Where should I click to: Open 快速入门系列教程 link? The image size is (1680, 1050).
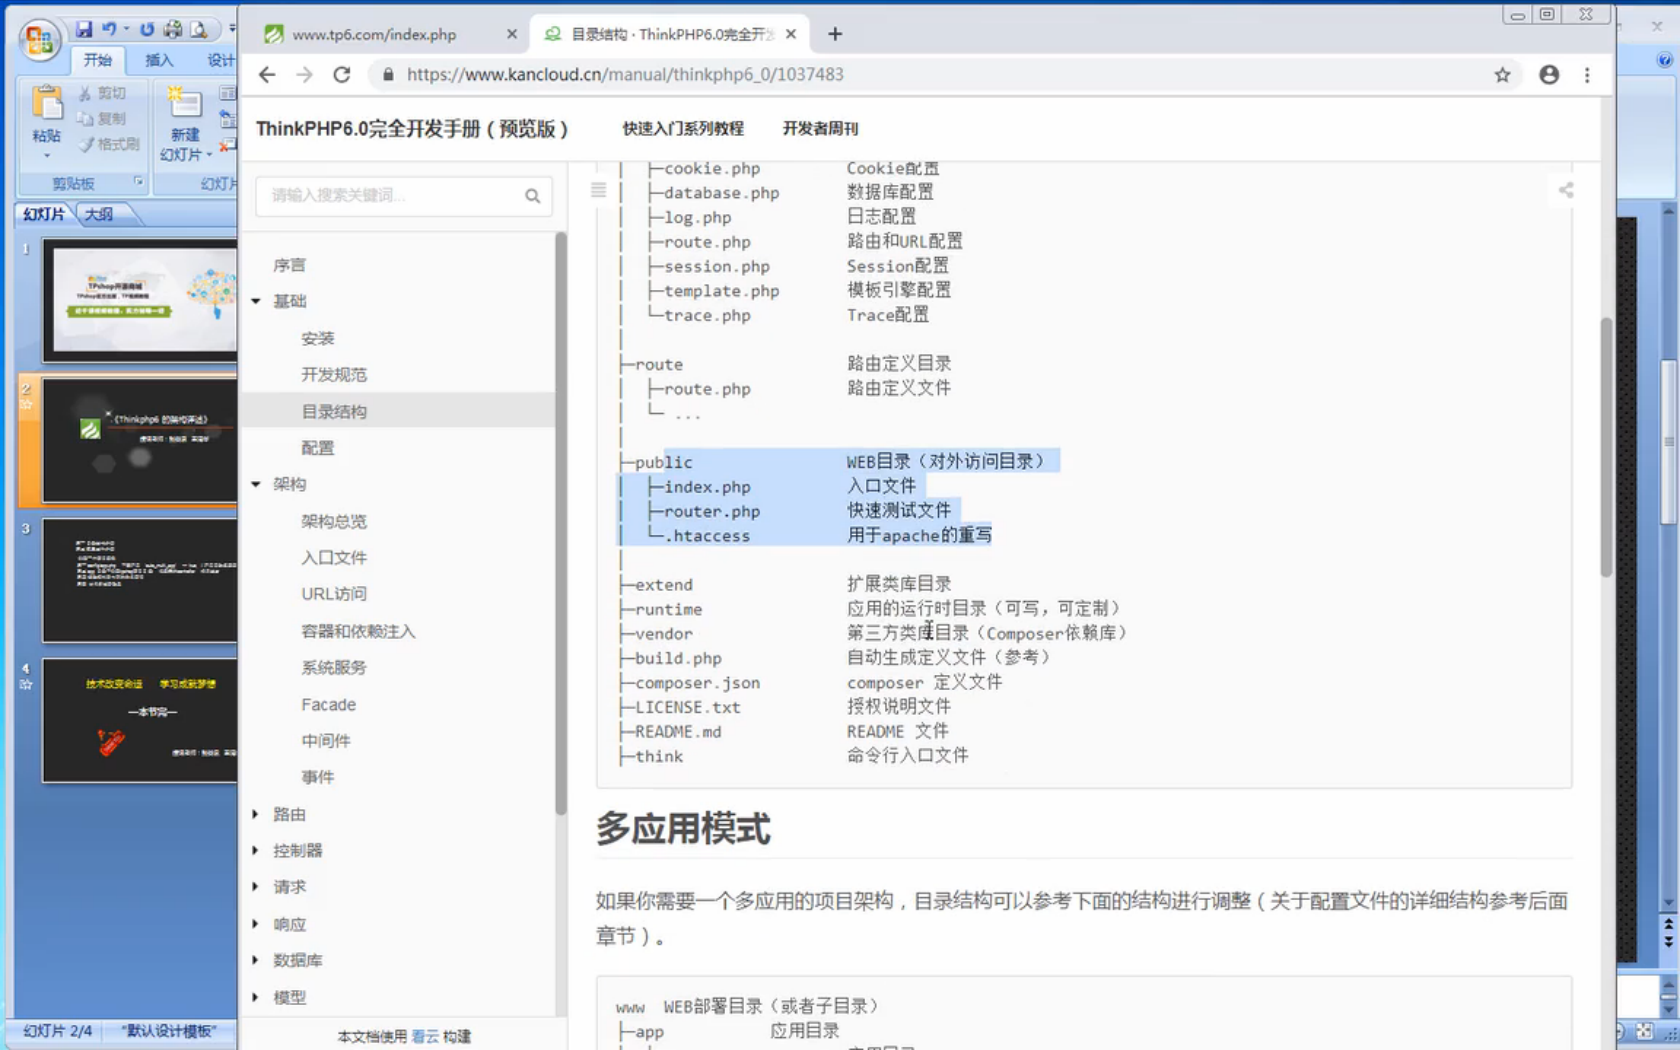(683, 128)
